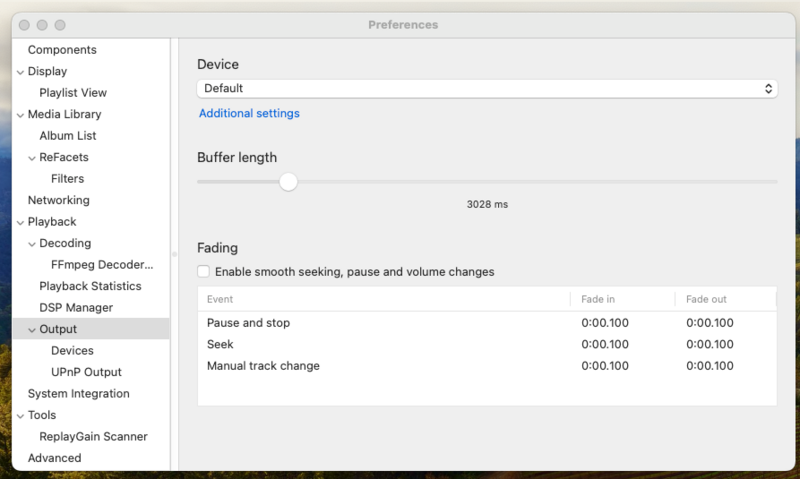The height and width of the screenshot is (479, 800).
Task: Enable smooth seeking, pause and volume changes
Action: [x=204, y=272]
